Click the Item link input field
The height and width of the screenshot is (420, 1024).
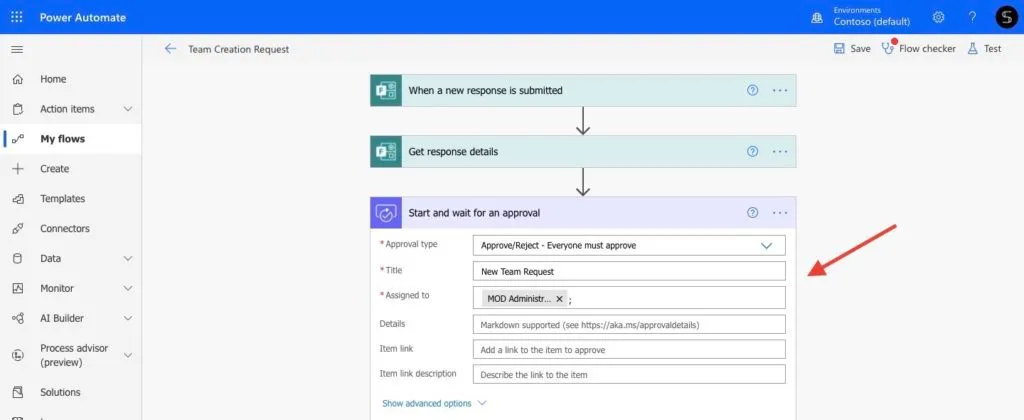coord(629,349)
